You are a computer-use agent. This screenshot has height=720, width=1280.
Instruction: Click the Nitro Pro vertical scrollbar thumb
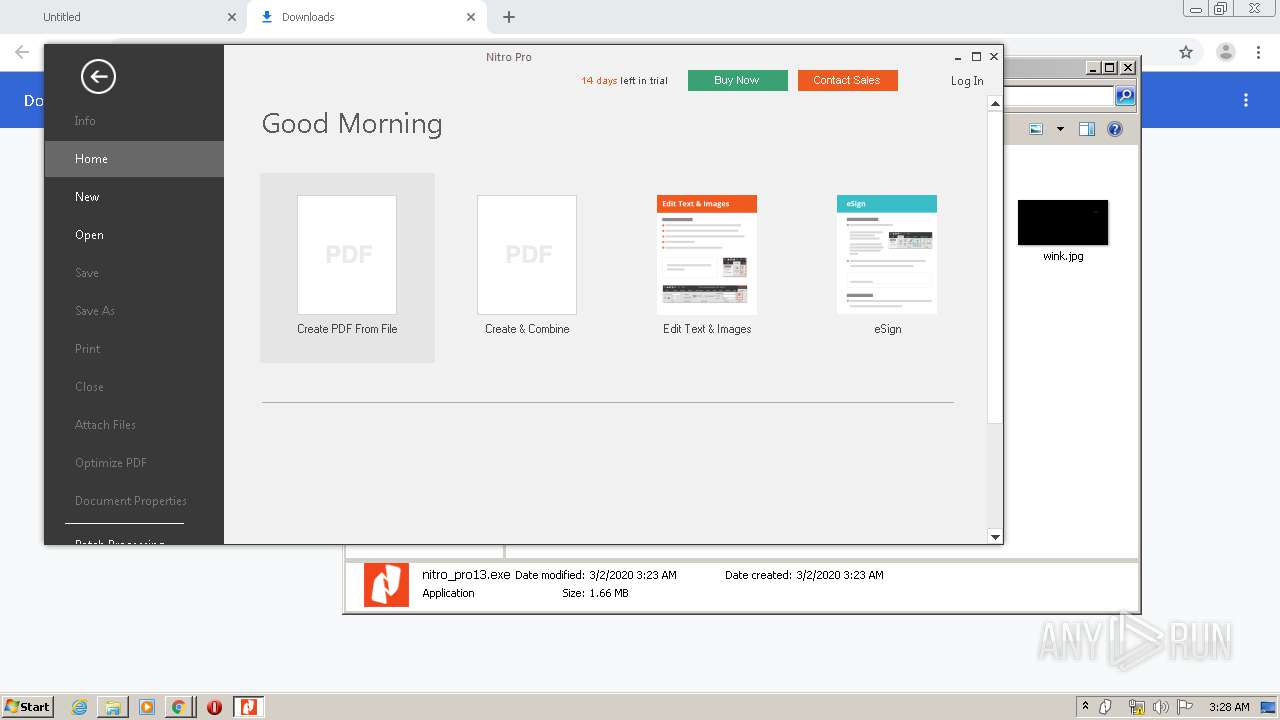pyautogui.click(x=995, y=266)
